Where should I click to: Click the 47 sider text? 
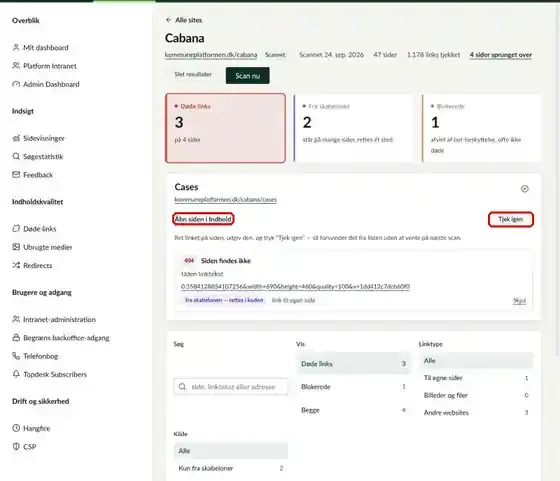385,55
